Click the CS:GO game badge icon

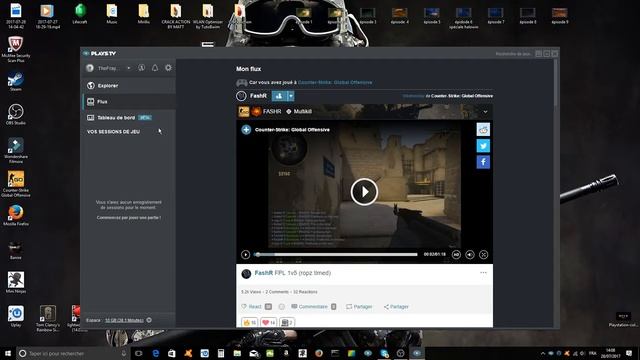[244, 111]
